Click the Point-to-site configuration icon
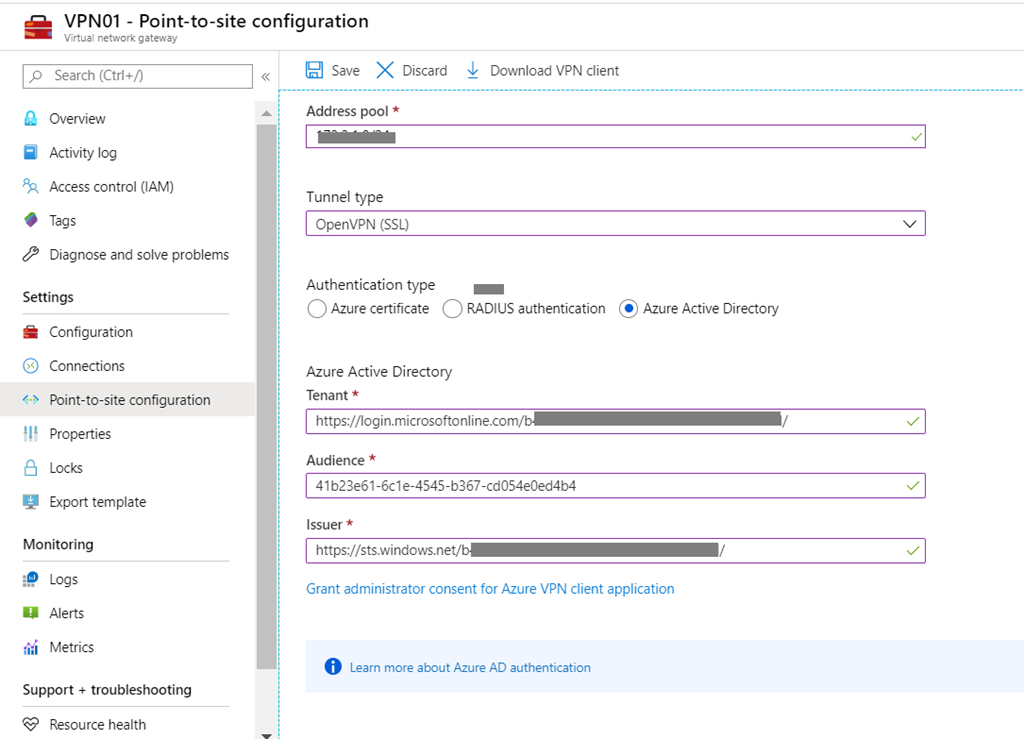This screenshot has width=1024, height=739. pyautogui.click(x=31, y=400)
